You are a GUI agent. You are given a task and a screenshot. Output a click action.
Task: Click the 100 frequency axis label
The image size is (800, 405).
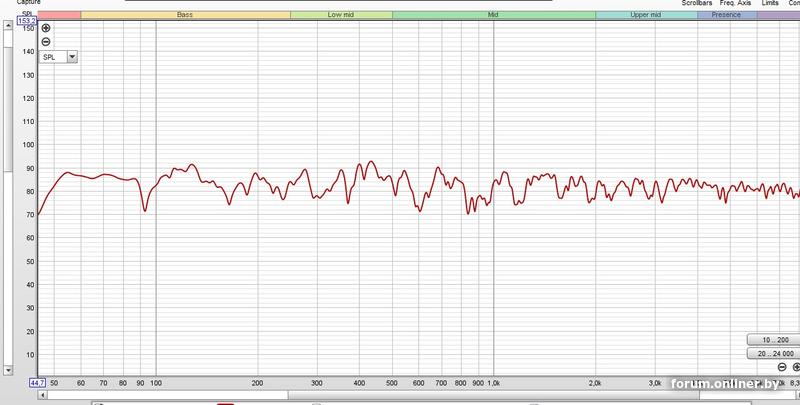coord(156,383)
